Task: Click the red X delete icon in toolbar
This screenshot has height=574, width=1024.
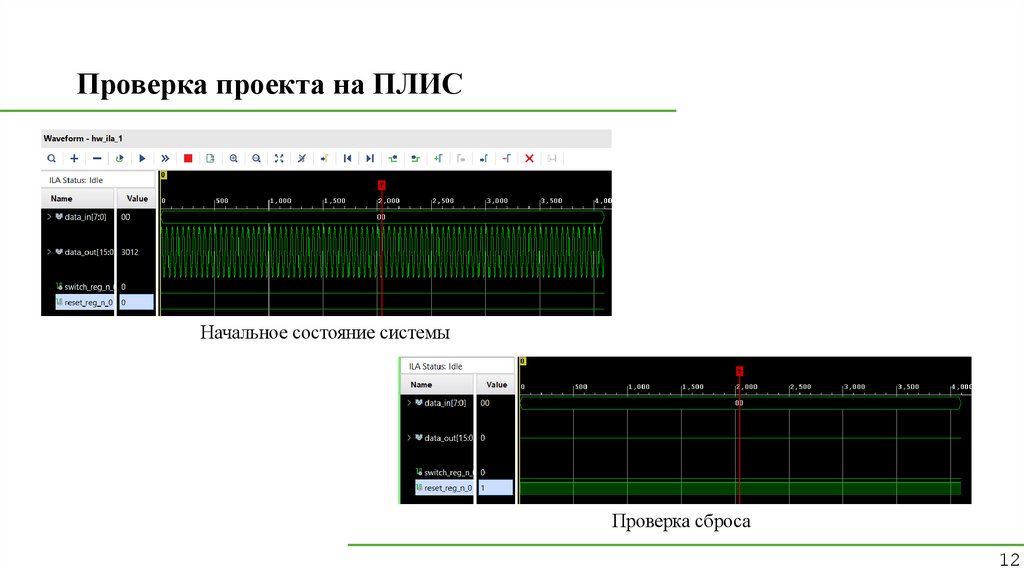Action: tap(530, 158)
